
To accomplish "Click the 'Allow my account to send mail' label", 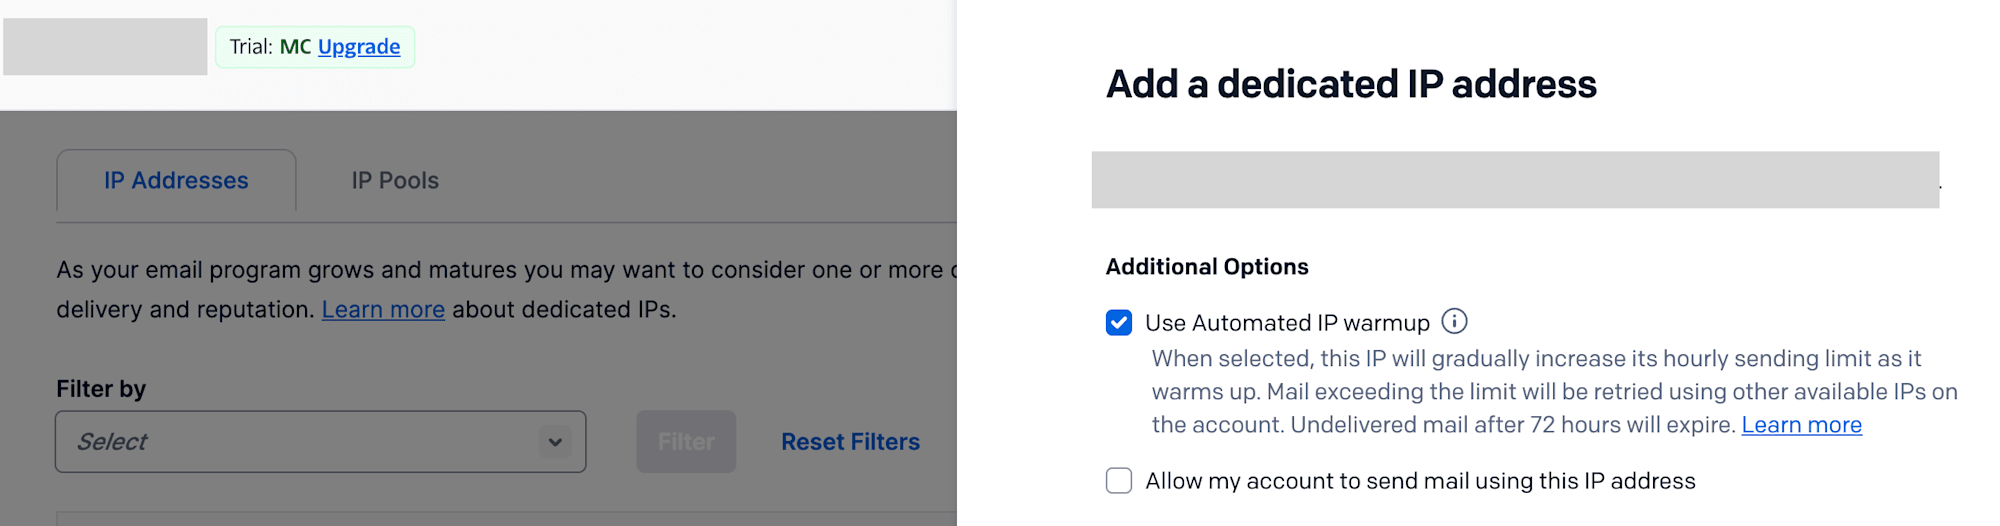I will coord(1420,481).
